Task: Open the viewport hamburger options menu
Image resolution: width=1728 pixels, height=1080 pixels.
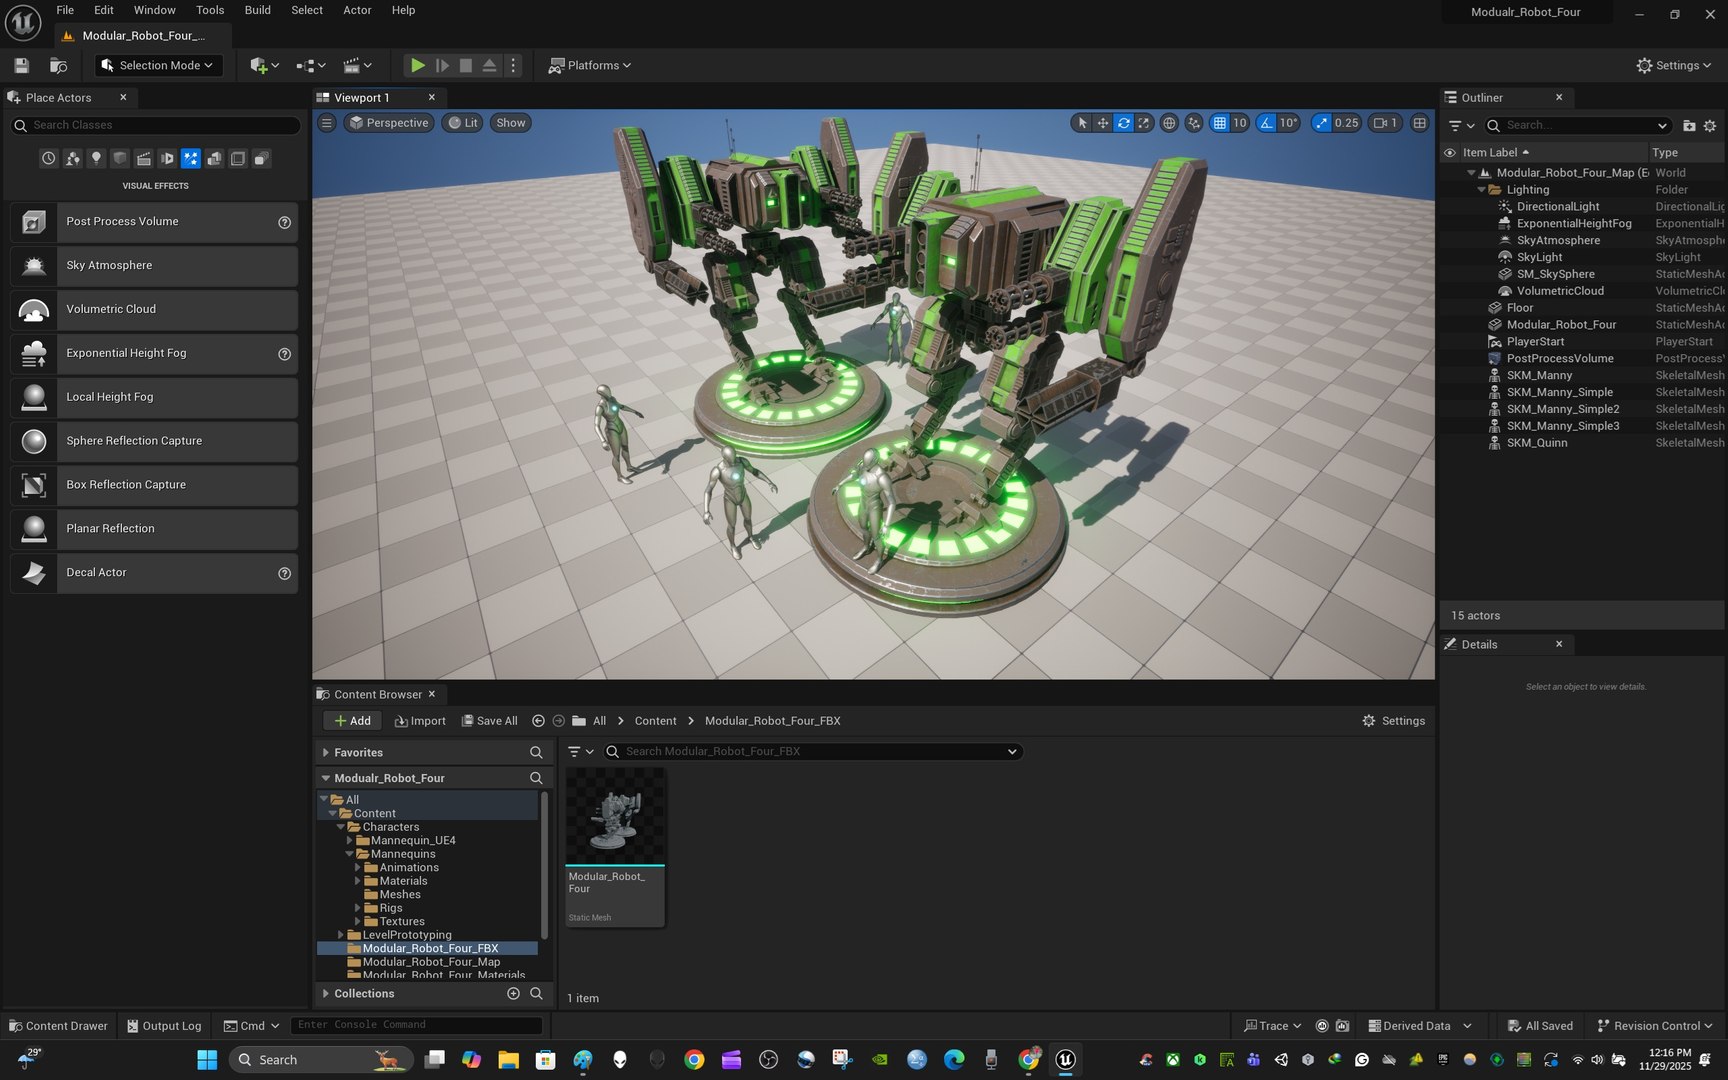Action: point(326,123)
